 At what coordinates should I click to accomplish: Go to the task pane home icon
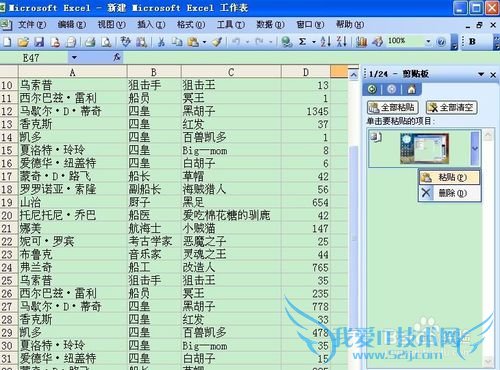(x=411, y=89)
